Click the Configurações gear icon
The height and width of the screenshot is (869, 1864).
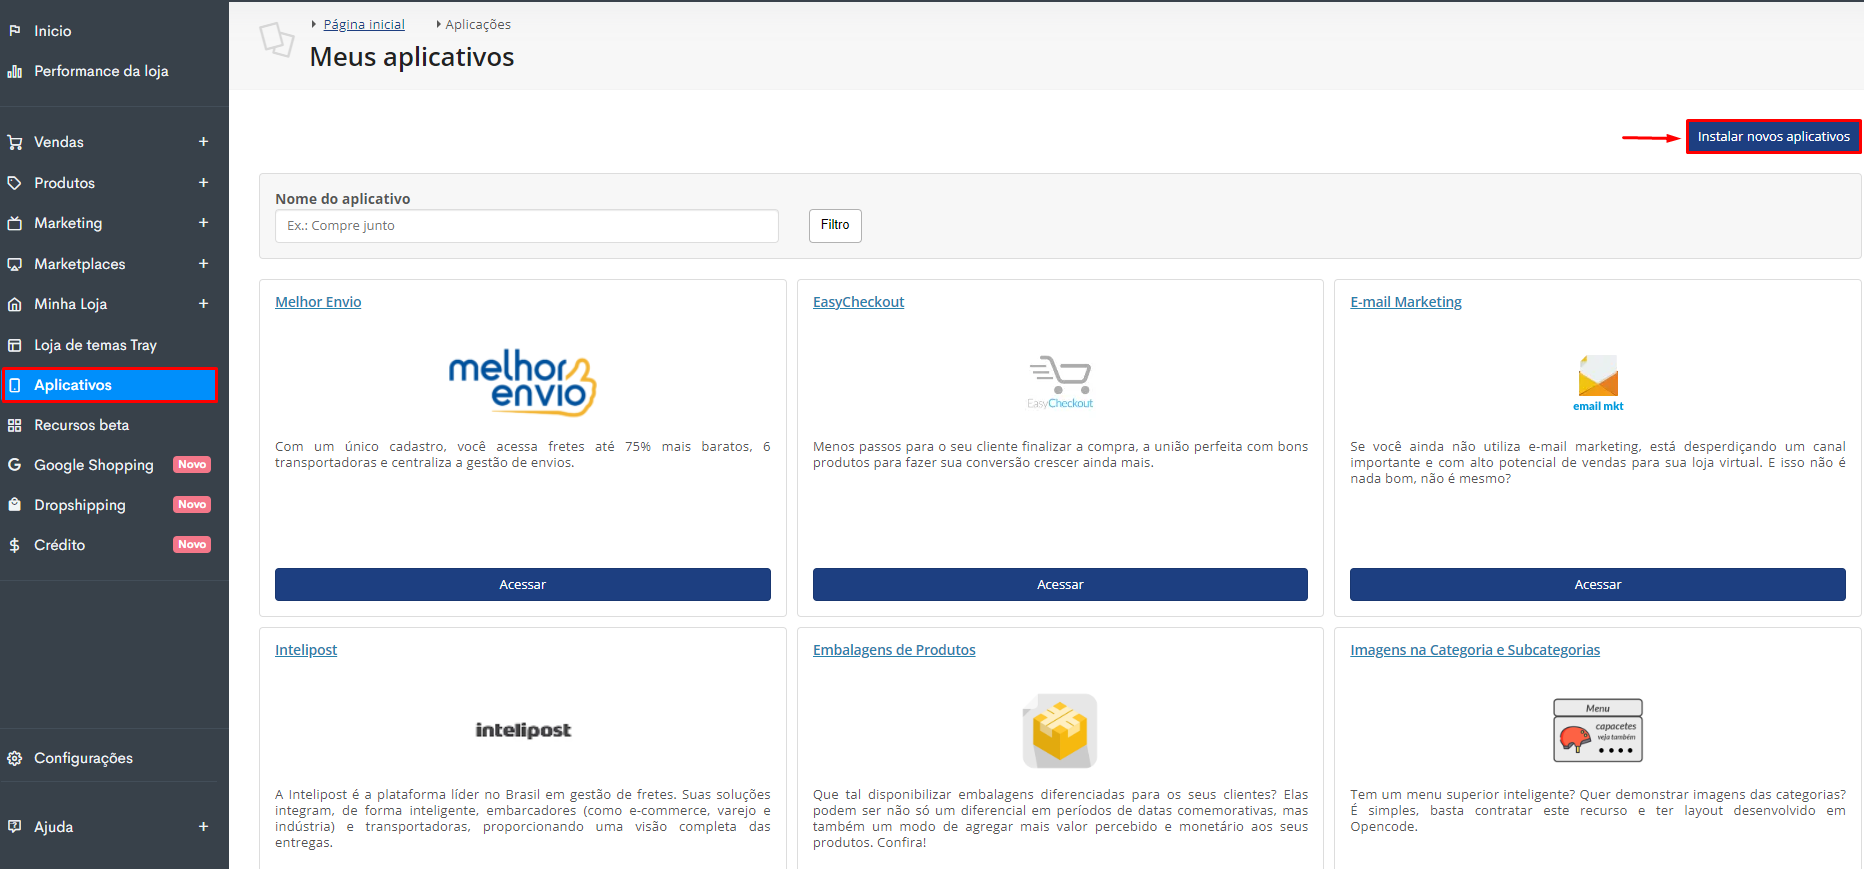pyautogui.click(x=15, y=758)
